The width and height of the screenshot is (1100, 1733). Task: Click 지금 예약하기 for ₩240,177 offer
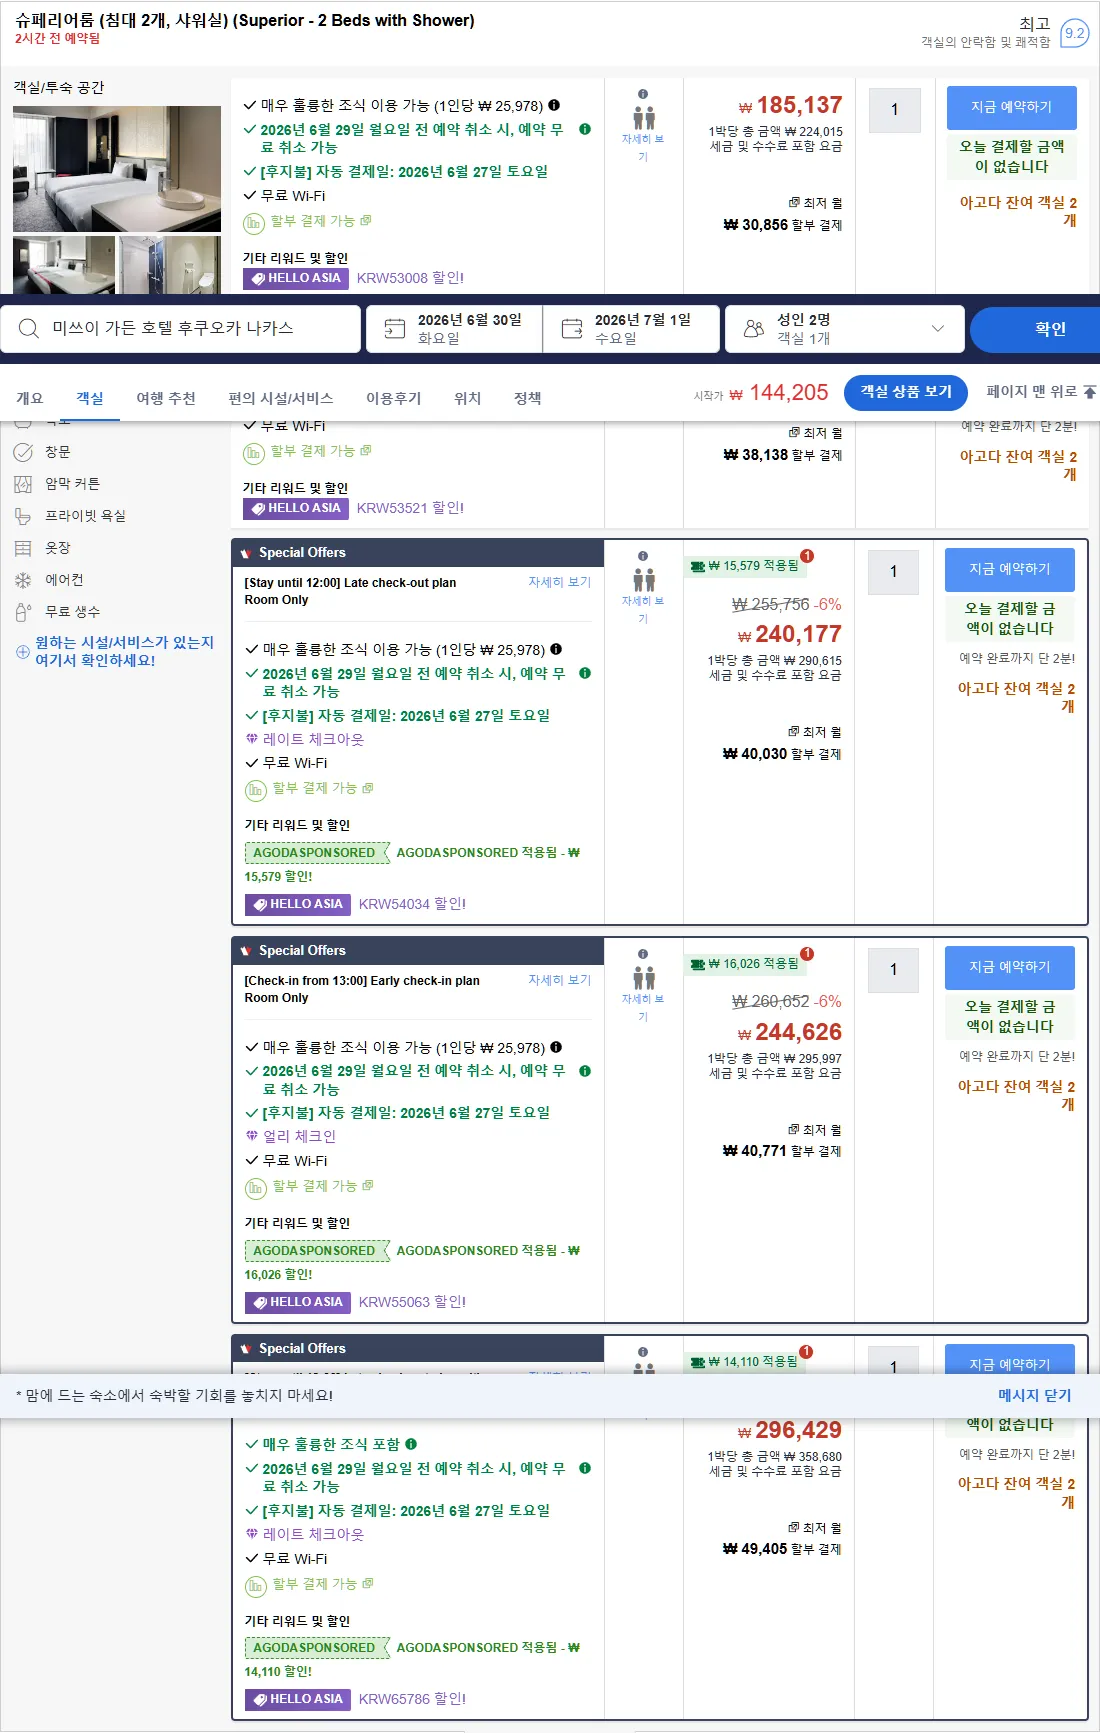pos(1010,569)
